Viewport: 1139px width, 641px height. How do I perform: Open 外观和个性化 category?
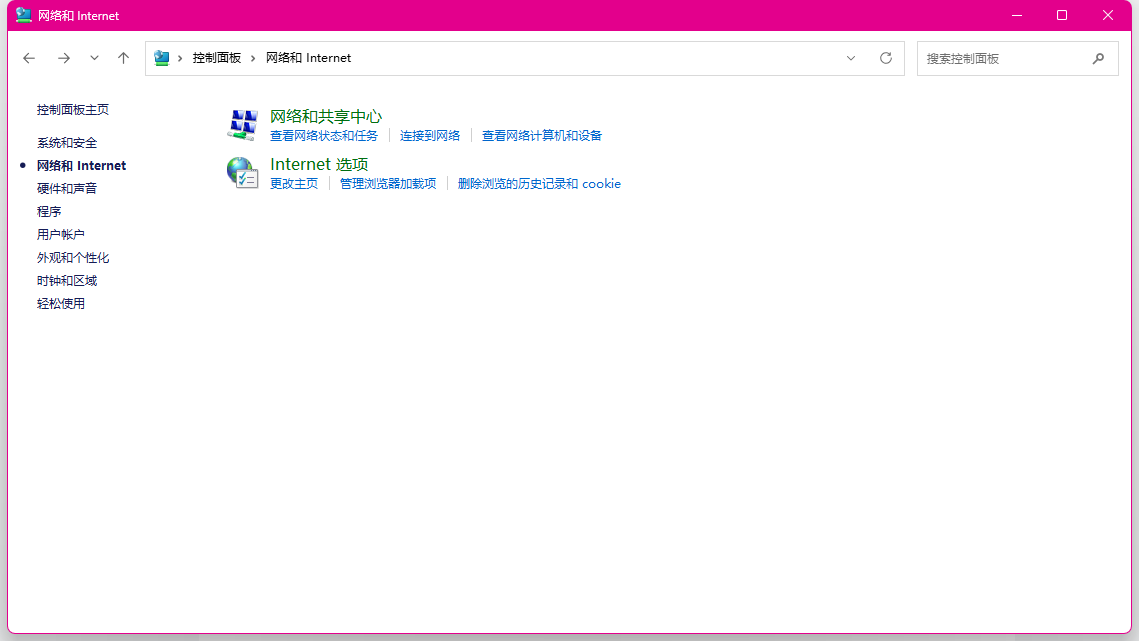(73, 258)
